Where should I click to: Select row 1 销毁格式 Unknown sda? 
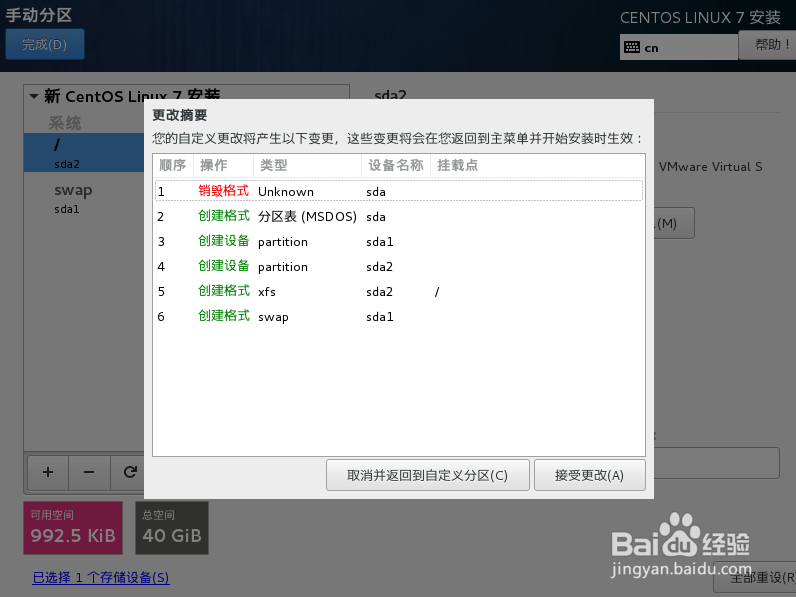[x=399, y=191]
